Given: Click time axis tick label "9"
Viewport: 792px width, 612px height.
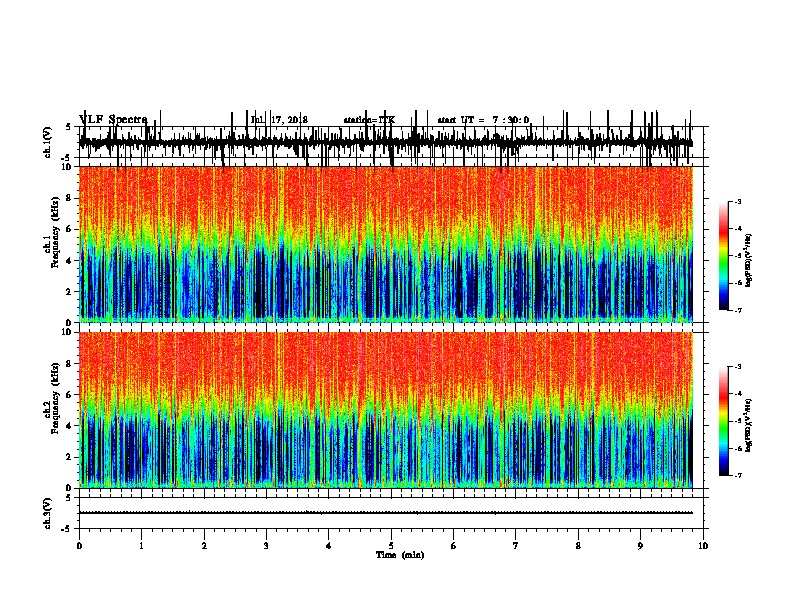Looking at the screenshot, I should (640, 546).
